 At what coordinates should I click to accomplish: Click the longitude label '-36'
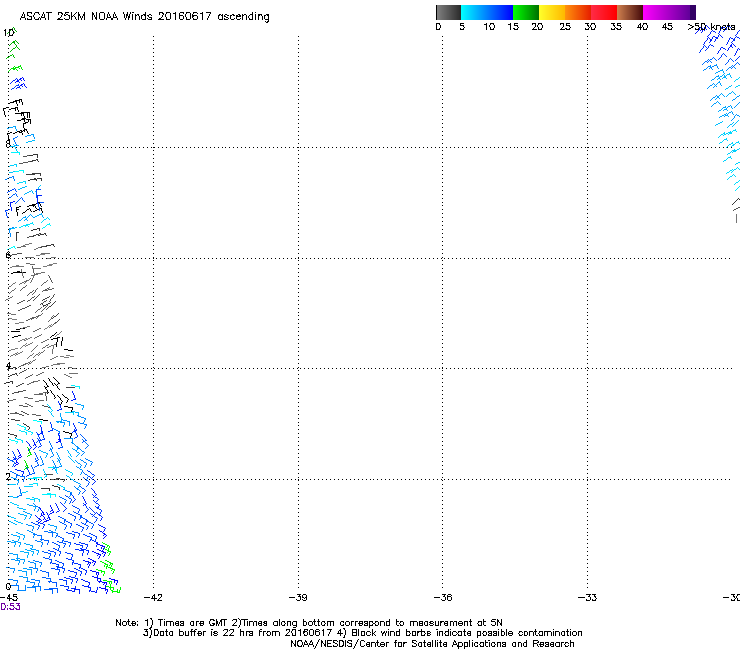point(443,598)
